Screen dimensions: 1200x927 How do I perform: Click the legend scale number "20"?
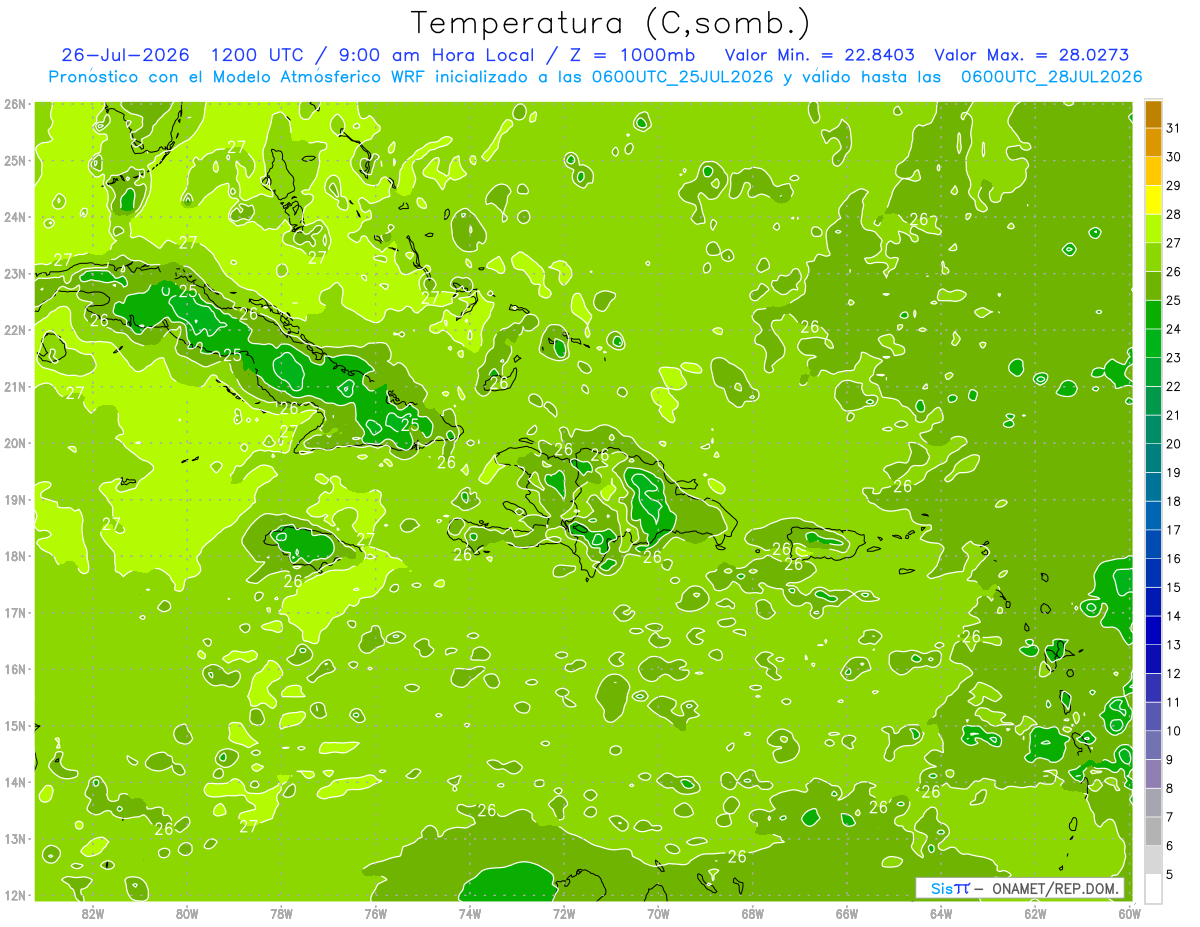pyautogui.click(x=1174, y=444)
